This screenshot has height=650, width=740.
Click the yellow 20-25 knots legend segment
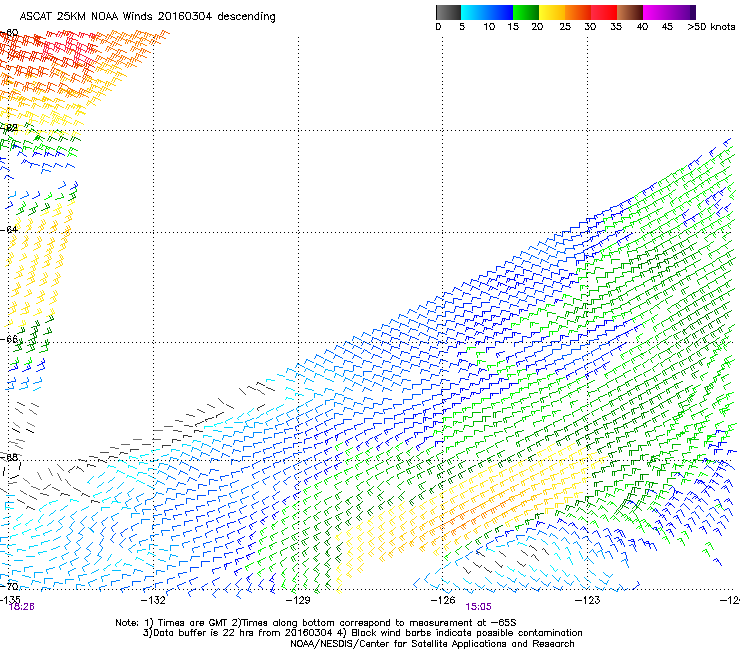[552, 12]
